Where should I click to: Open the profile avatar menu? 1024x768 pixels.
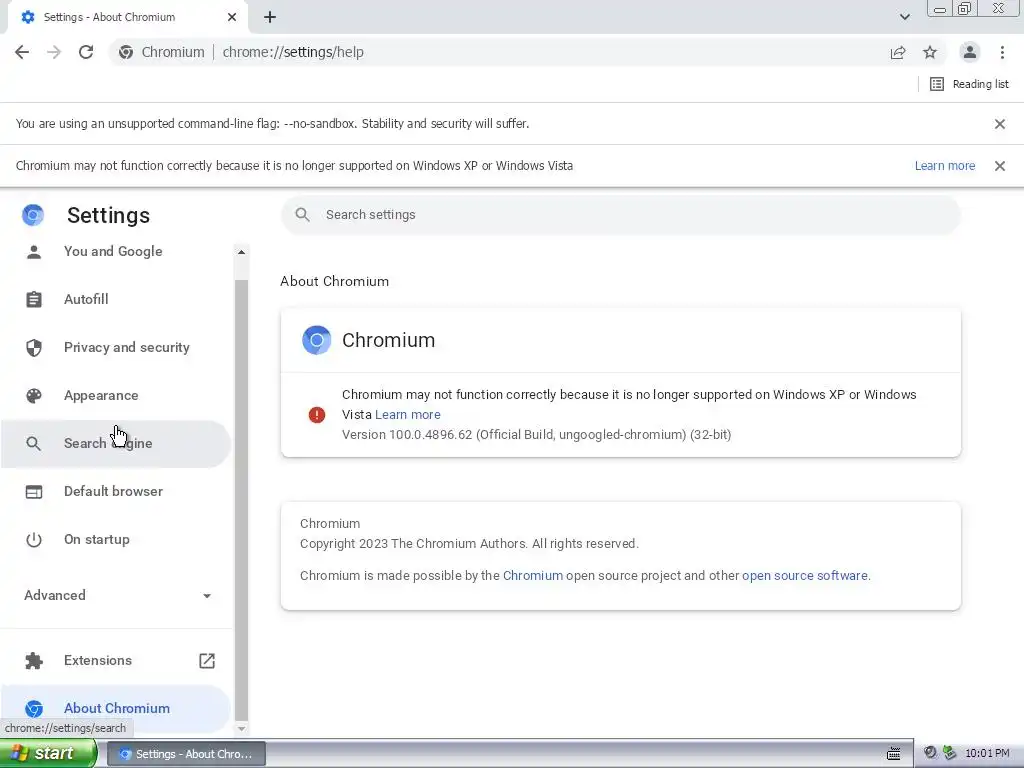click(970, 52)
